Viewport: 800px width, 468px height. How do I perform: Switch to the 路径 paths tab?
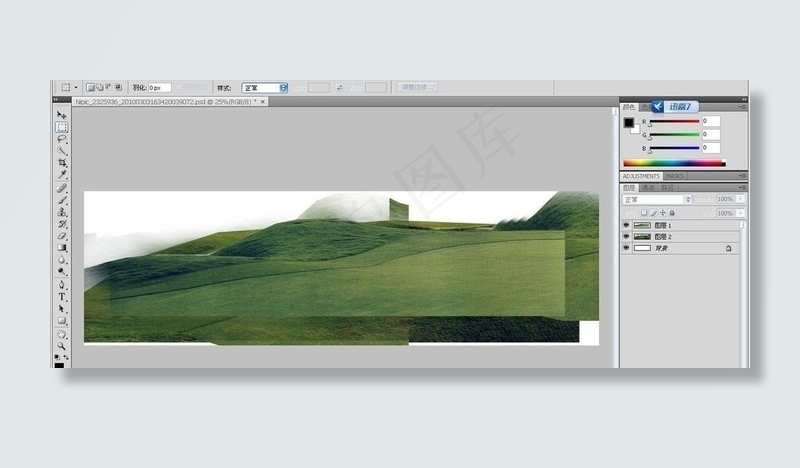tap(667, 187)
